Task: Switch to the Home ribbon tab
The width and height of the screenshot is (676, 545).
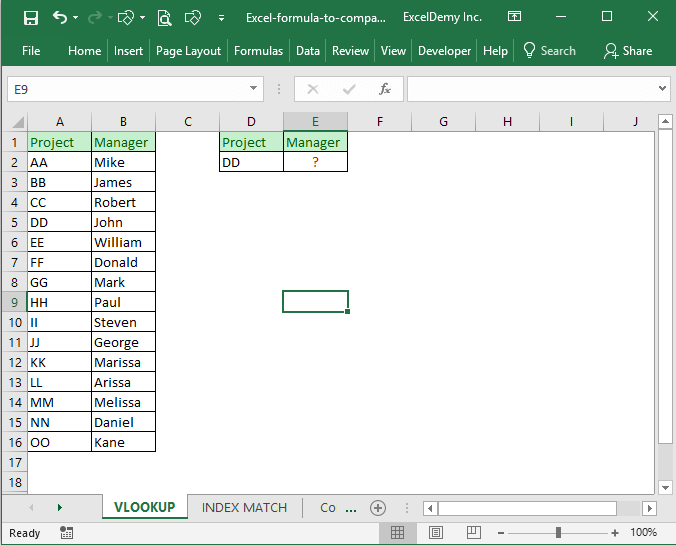Action: [84, 51]
